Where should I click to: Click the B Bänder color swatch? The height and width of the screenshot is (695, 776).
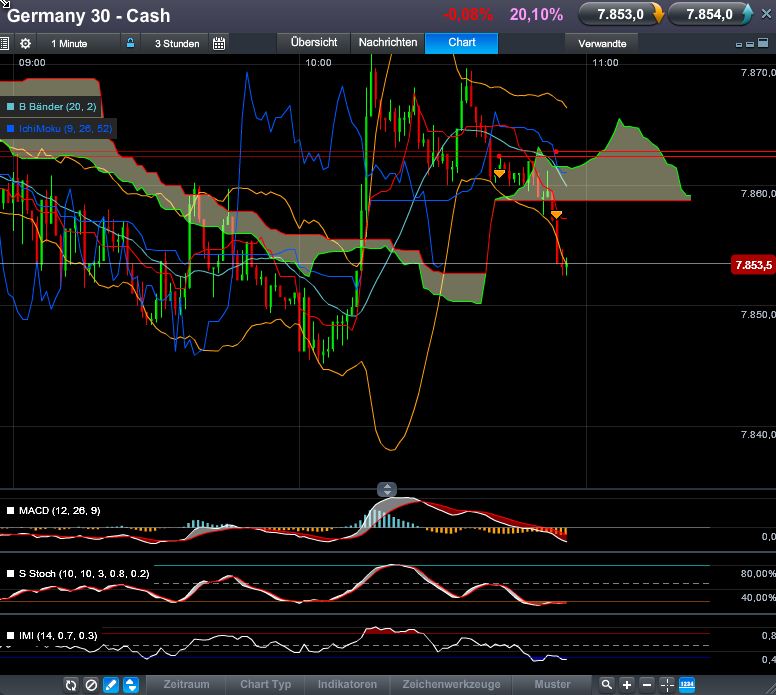[10, 106]
